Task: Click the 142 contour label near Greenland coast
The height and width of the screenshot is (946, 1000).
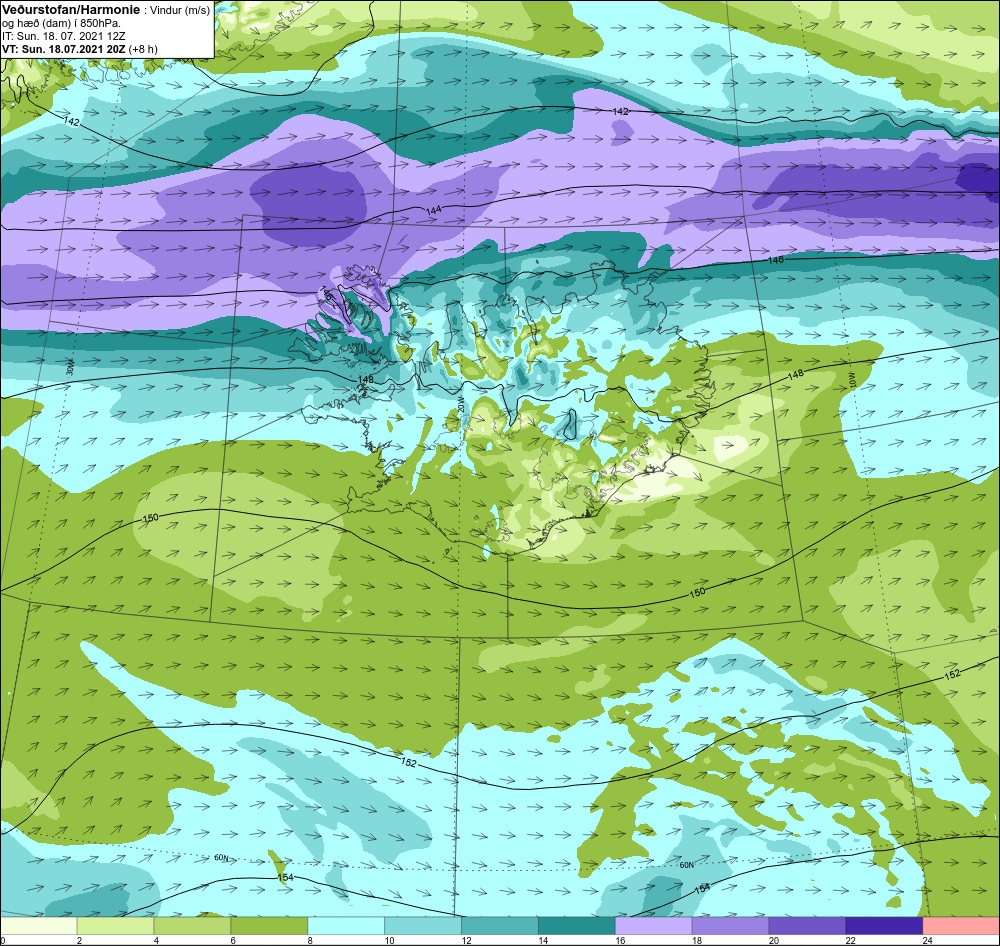Action: click(x=72, y=121)
